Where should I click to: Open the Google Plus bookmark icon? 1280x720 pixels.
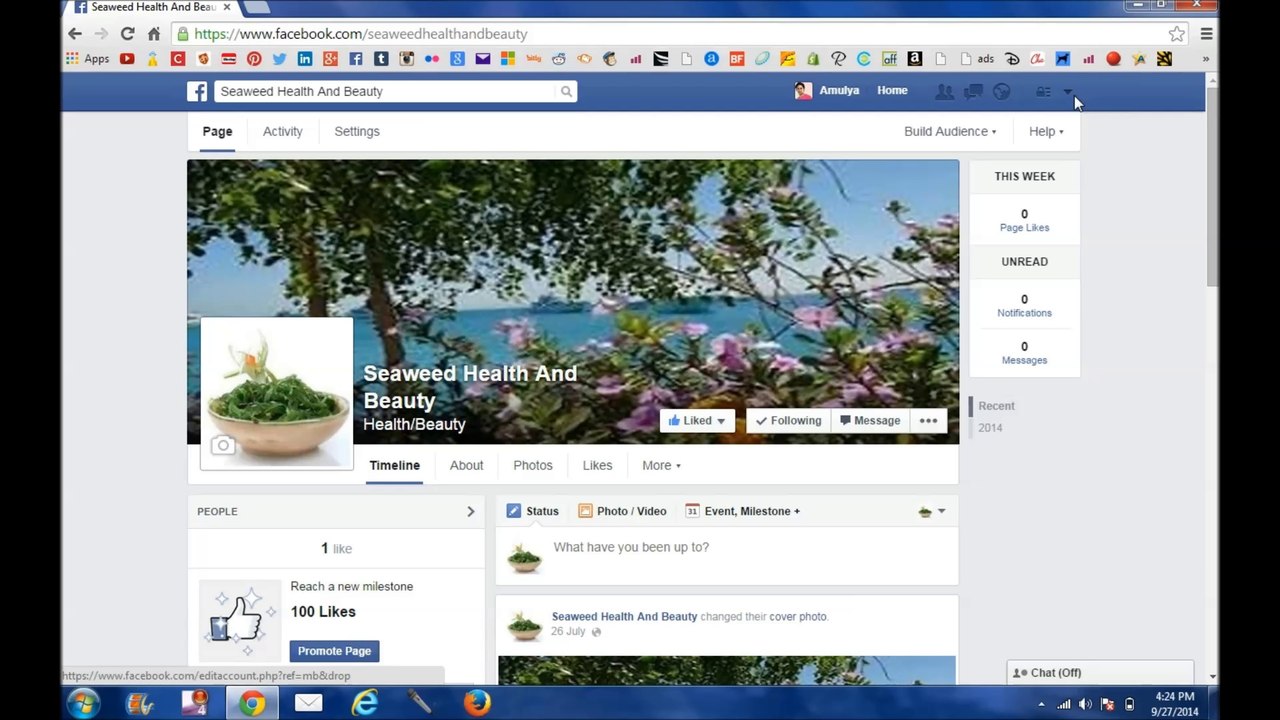330,59
